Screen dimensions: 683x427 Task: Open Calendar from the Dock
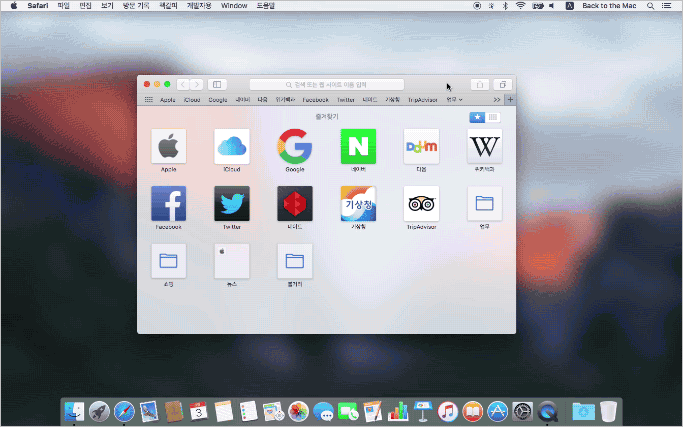pyautogui.click(x=199, y=411)
